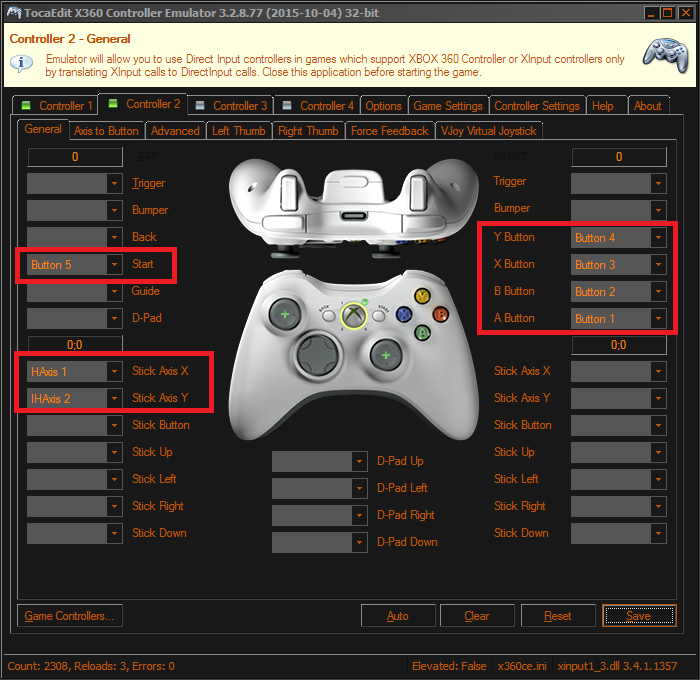Screen dimensions: 700x680
Task: Open the A Button dropdown showing Button 1
Action: [619, 318]
